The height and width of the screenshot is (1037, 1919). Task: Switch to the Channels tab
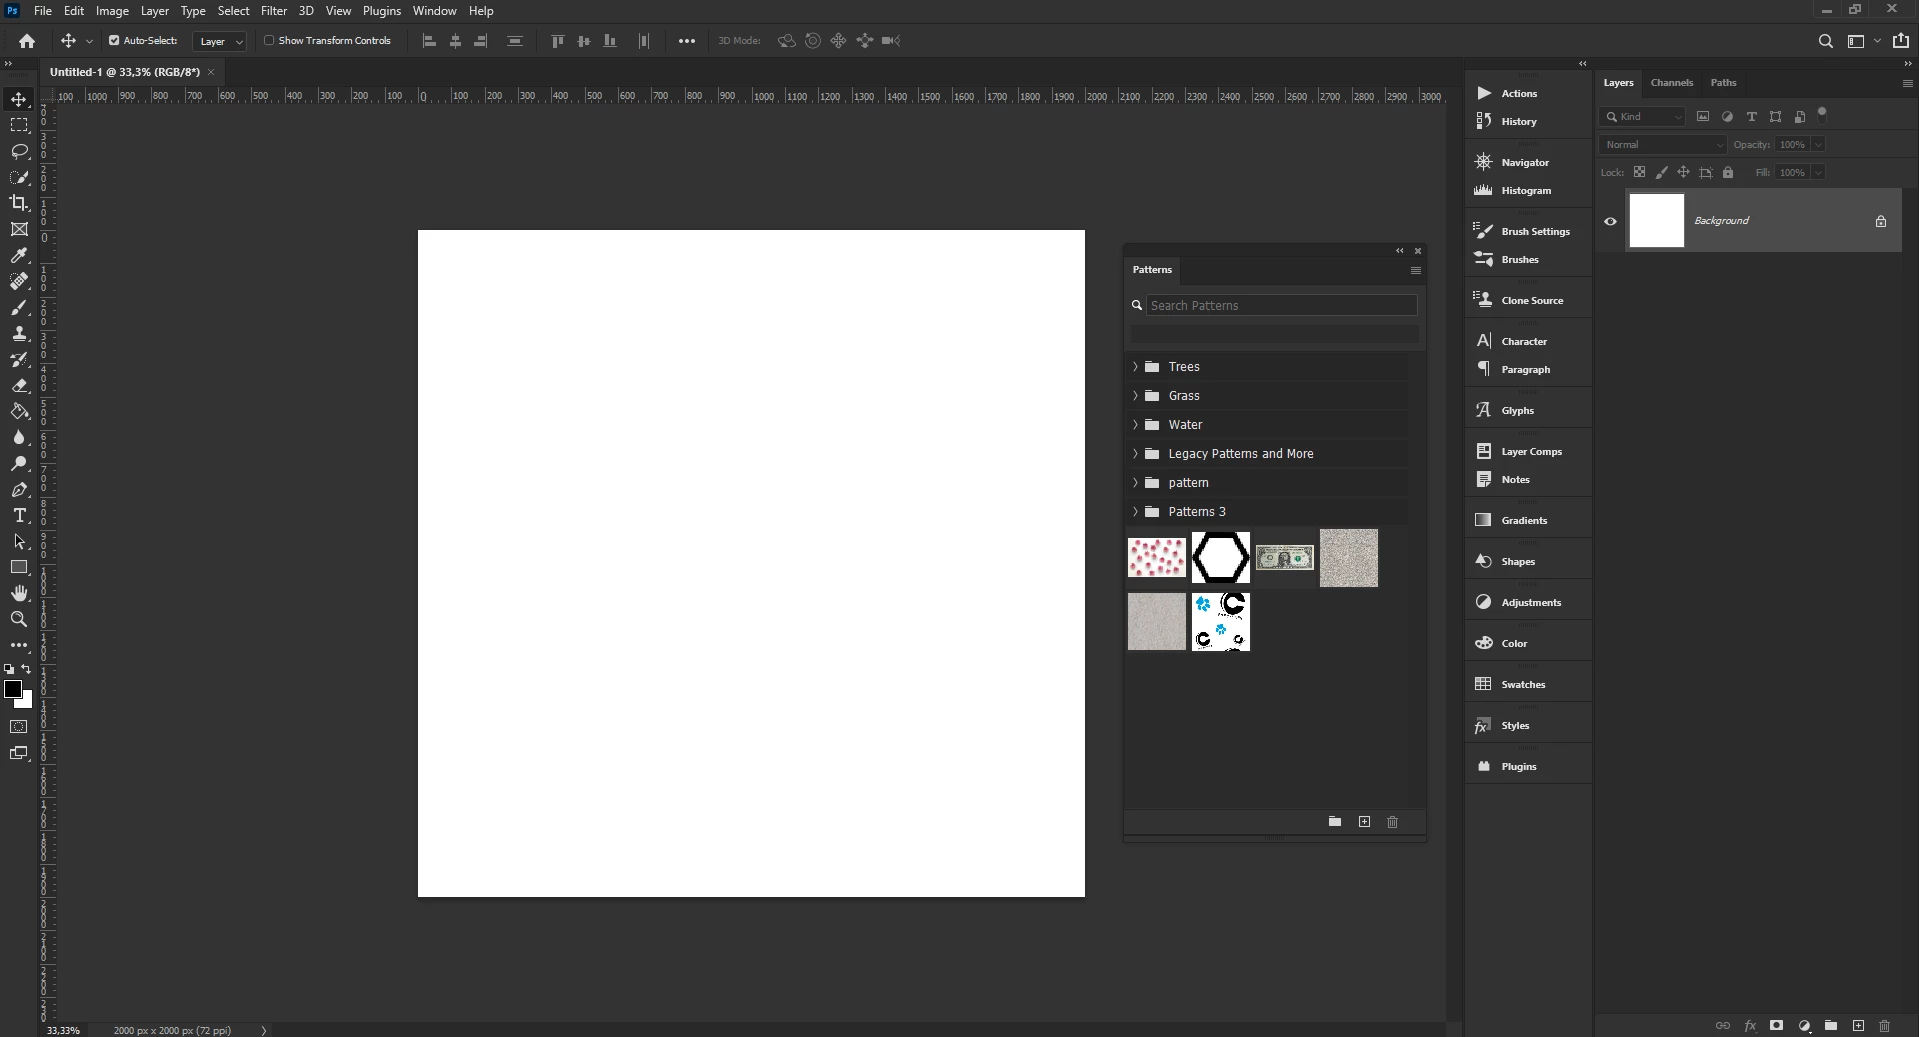1671,83
